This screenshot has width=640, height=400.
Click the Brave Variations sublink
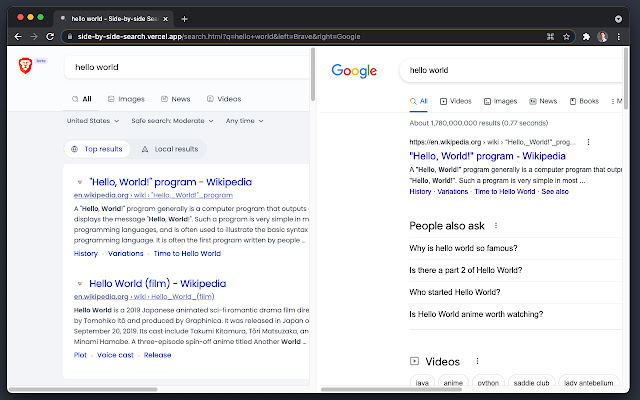[125, 253]
